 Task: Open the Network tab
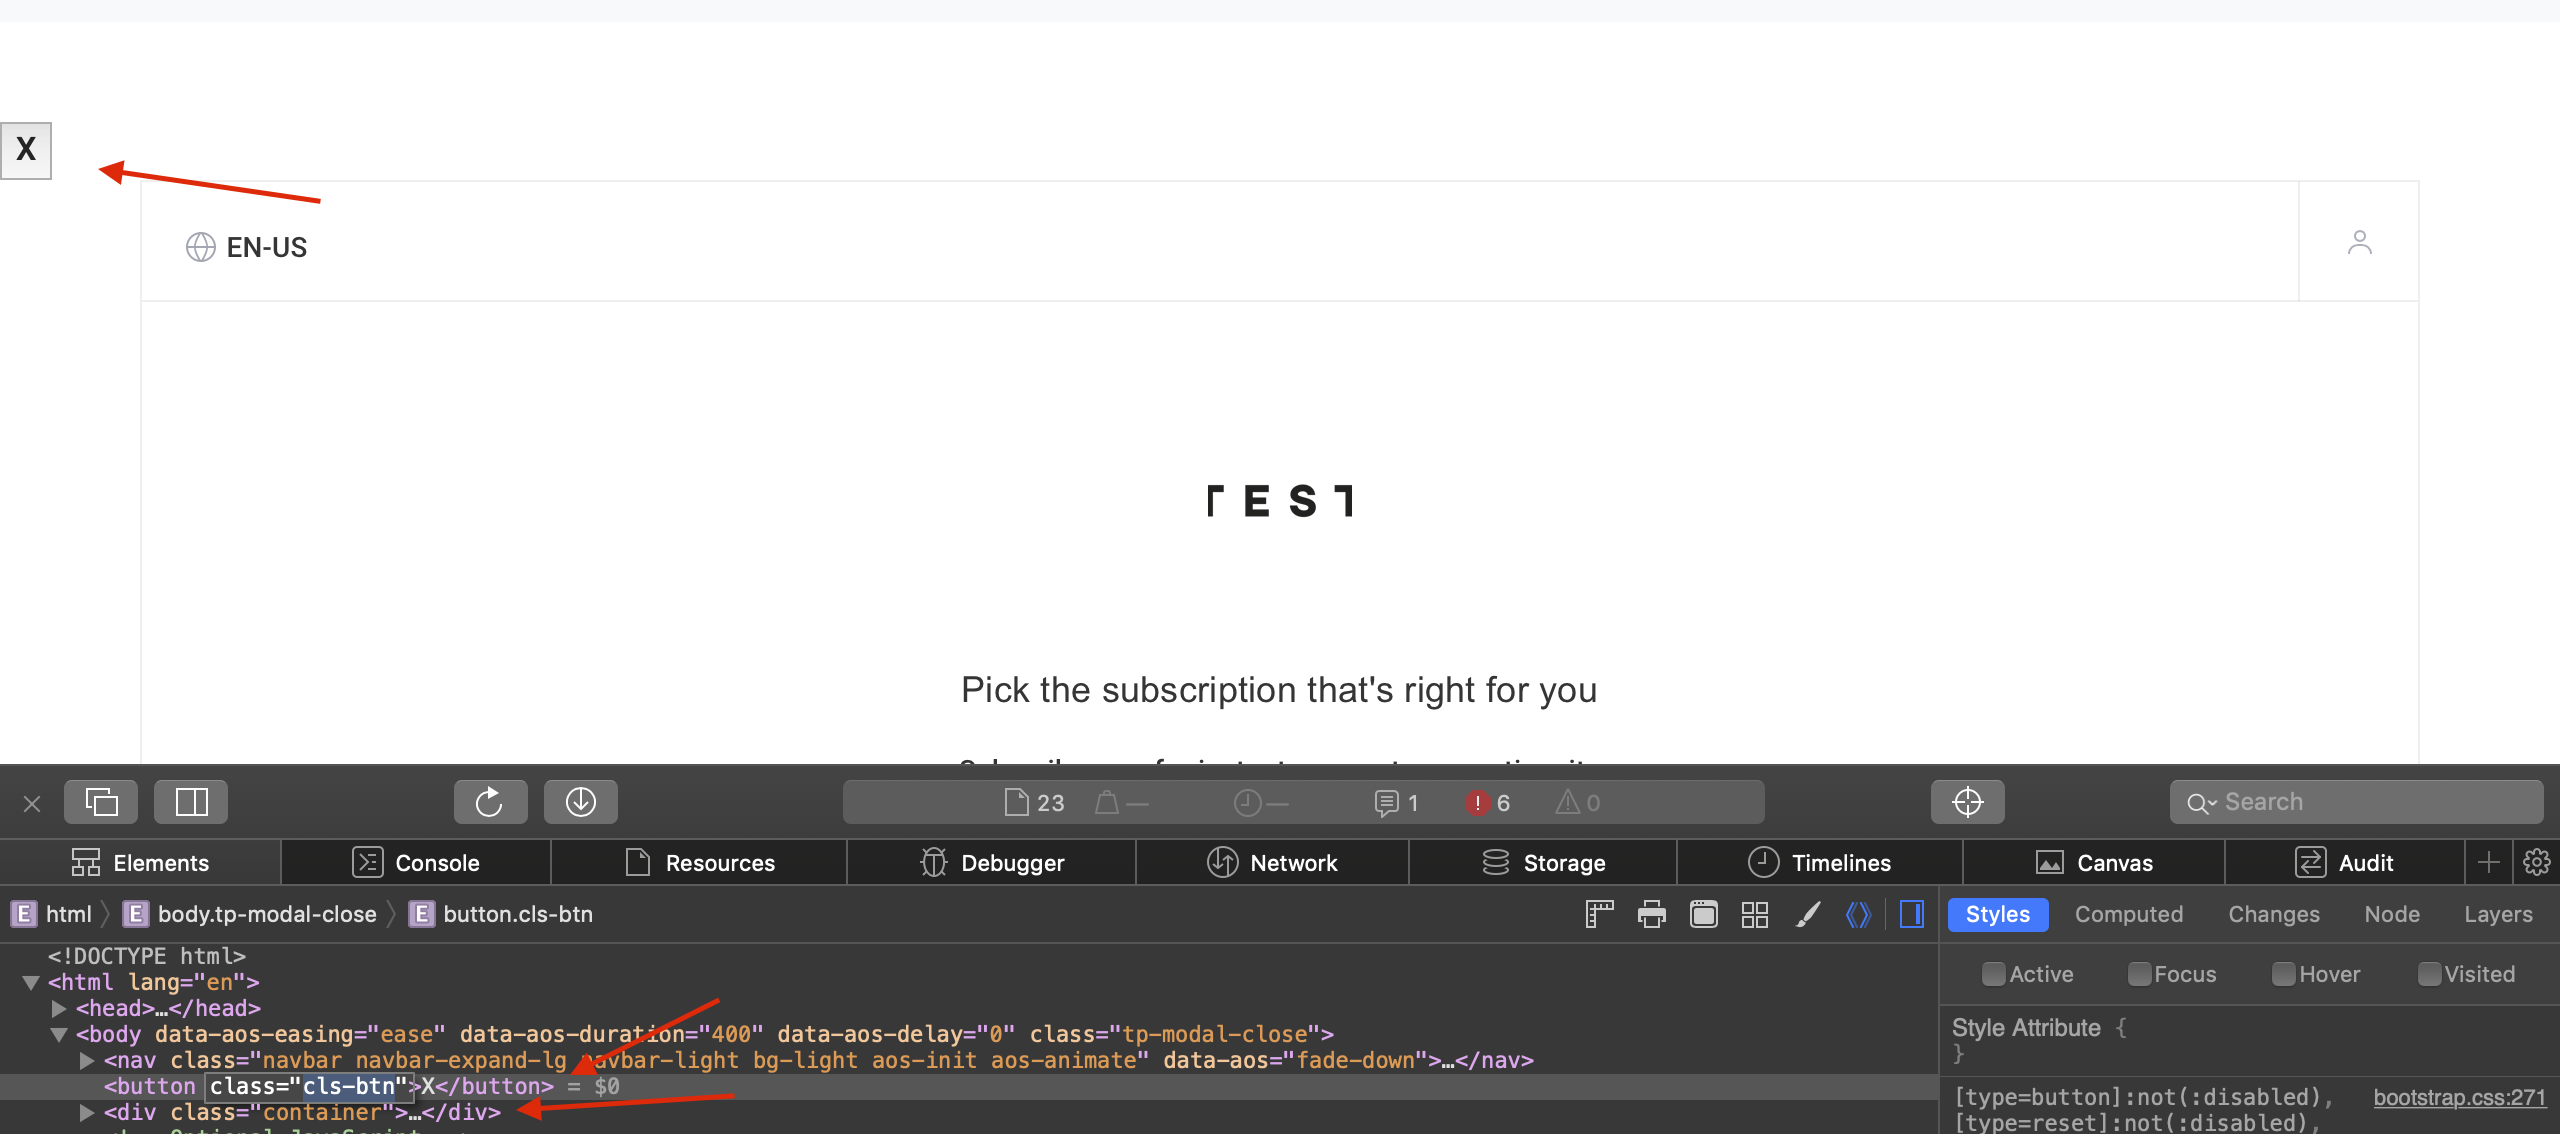1272,862
